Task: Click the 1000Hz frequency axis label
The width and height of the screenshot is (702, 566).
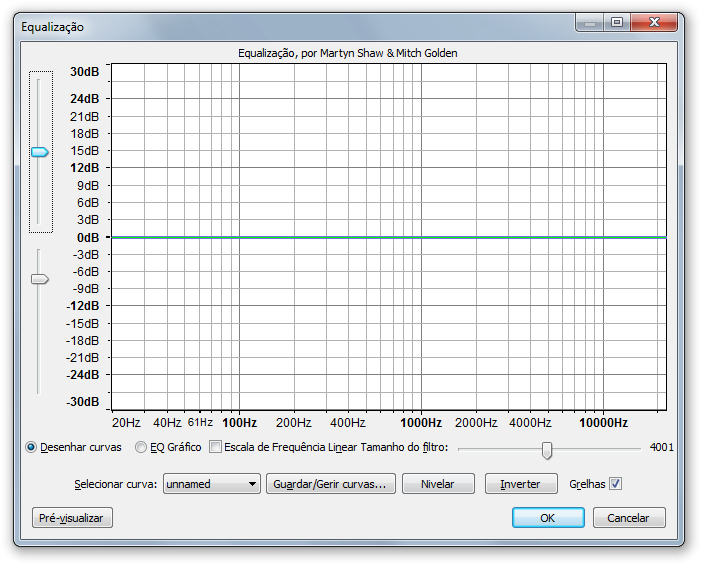Action: (x=421, y=423)
